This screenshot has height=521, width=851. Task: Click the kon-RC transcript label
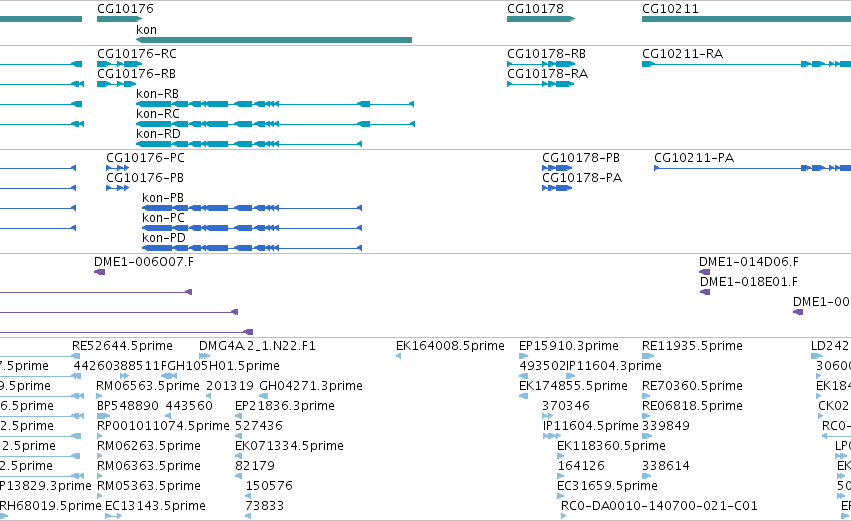click(158, 114)
